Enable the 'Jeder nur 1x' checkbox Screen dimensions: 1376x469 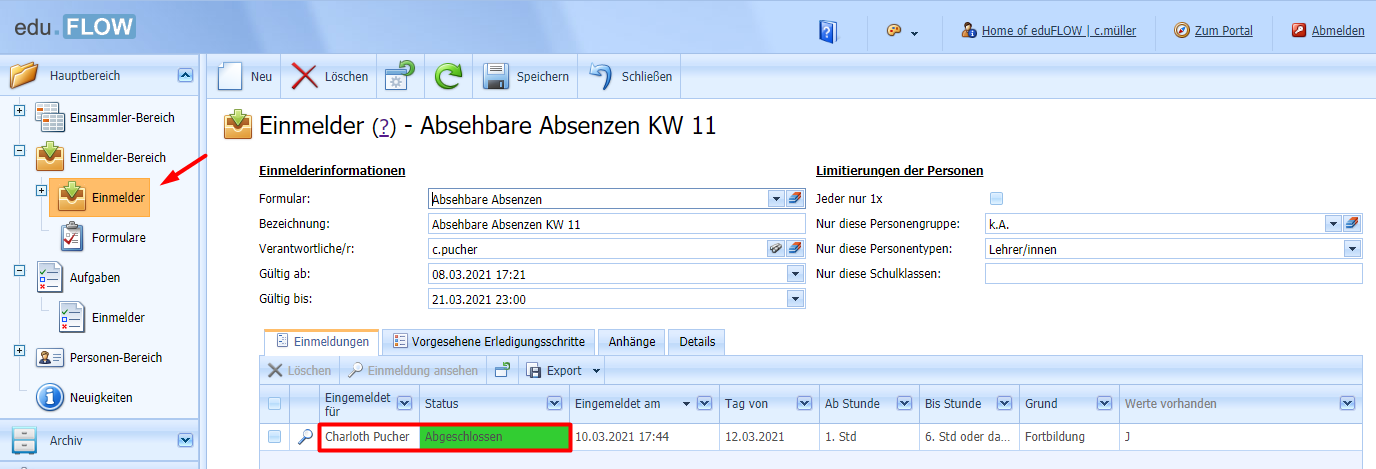tap(996, 199)
